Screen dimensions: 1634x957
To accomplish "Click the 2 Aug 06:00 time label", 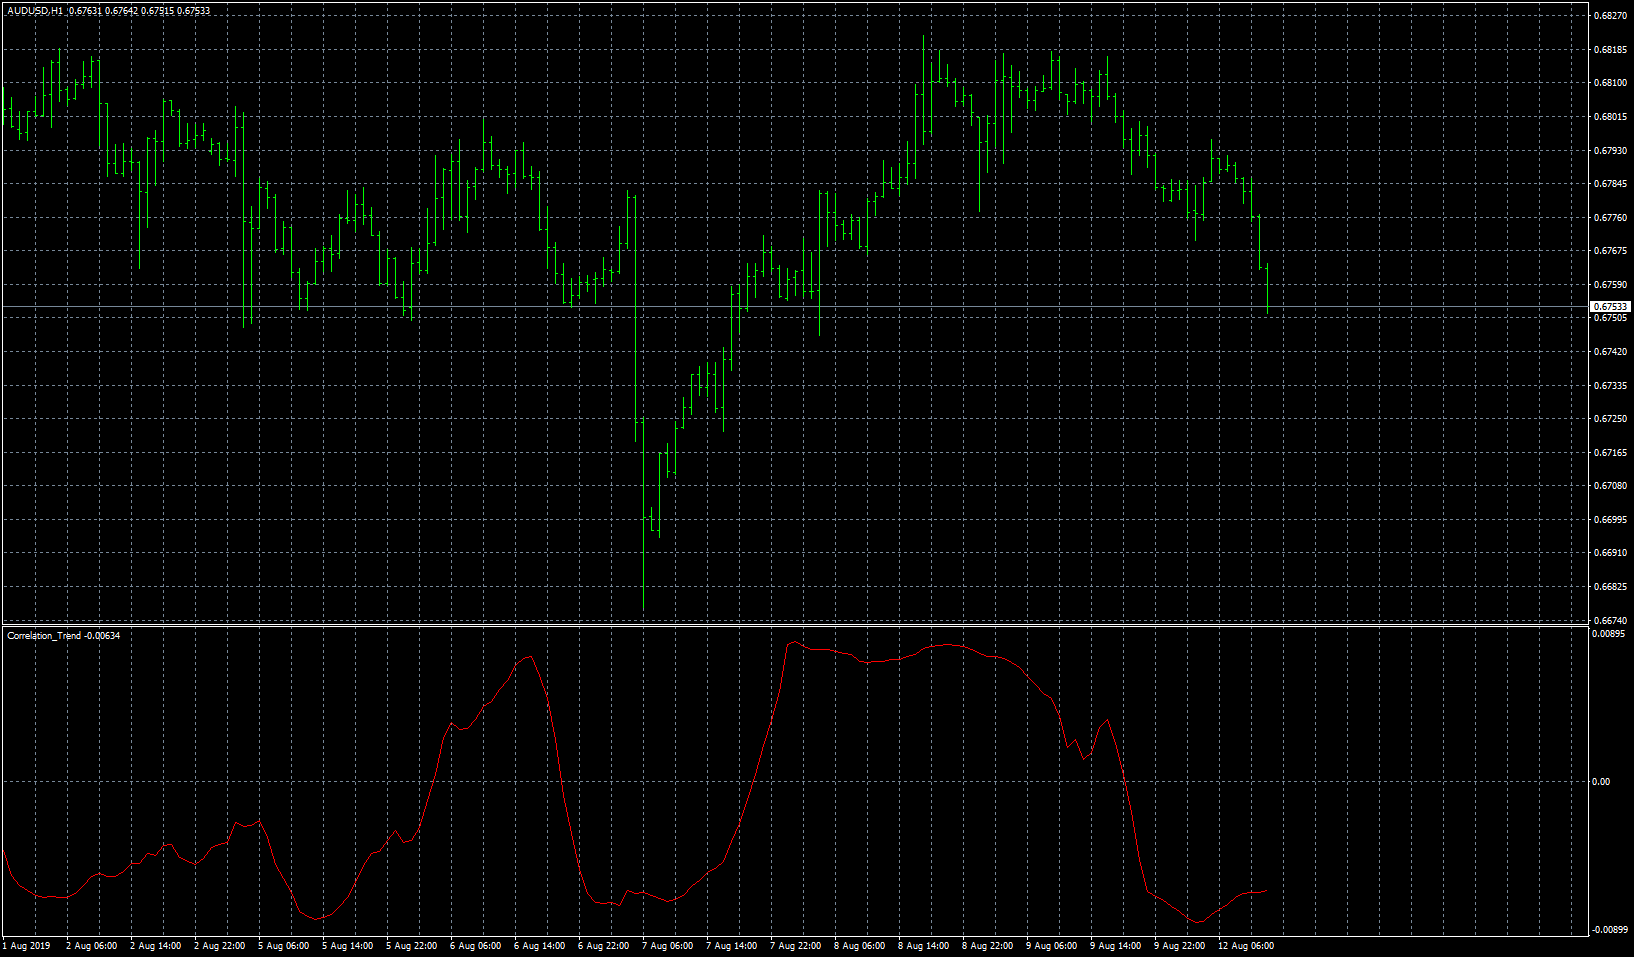I will coord(92,946).
